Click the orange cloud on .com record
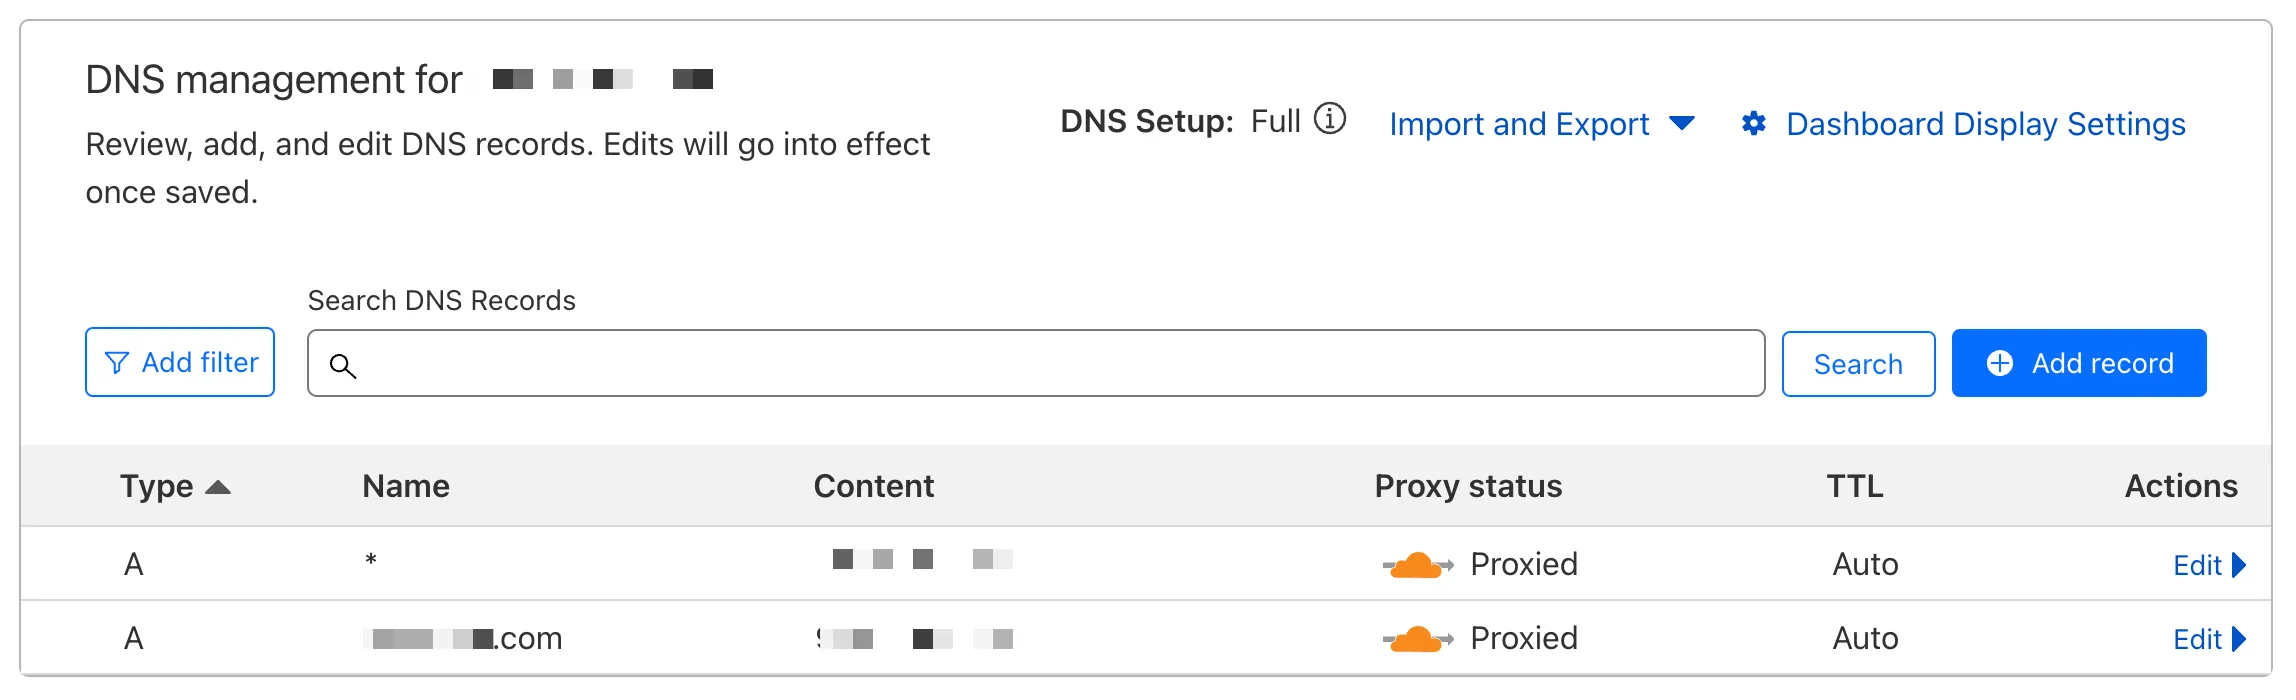 (1417, 639)
